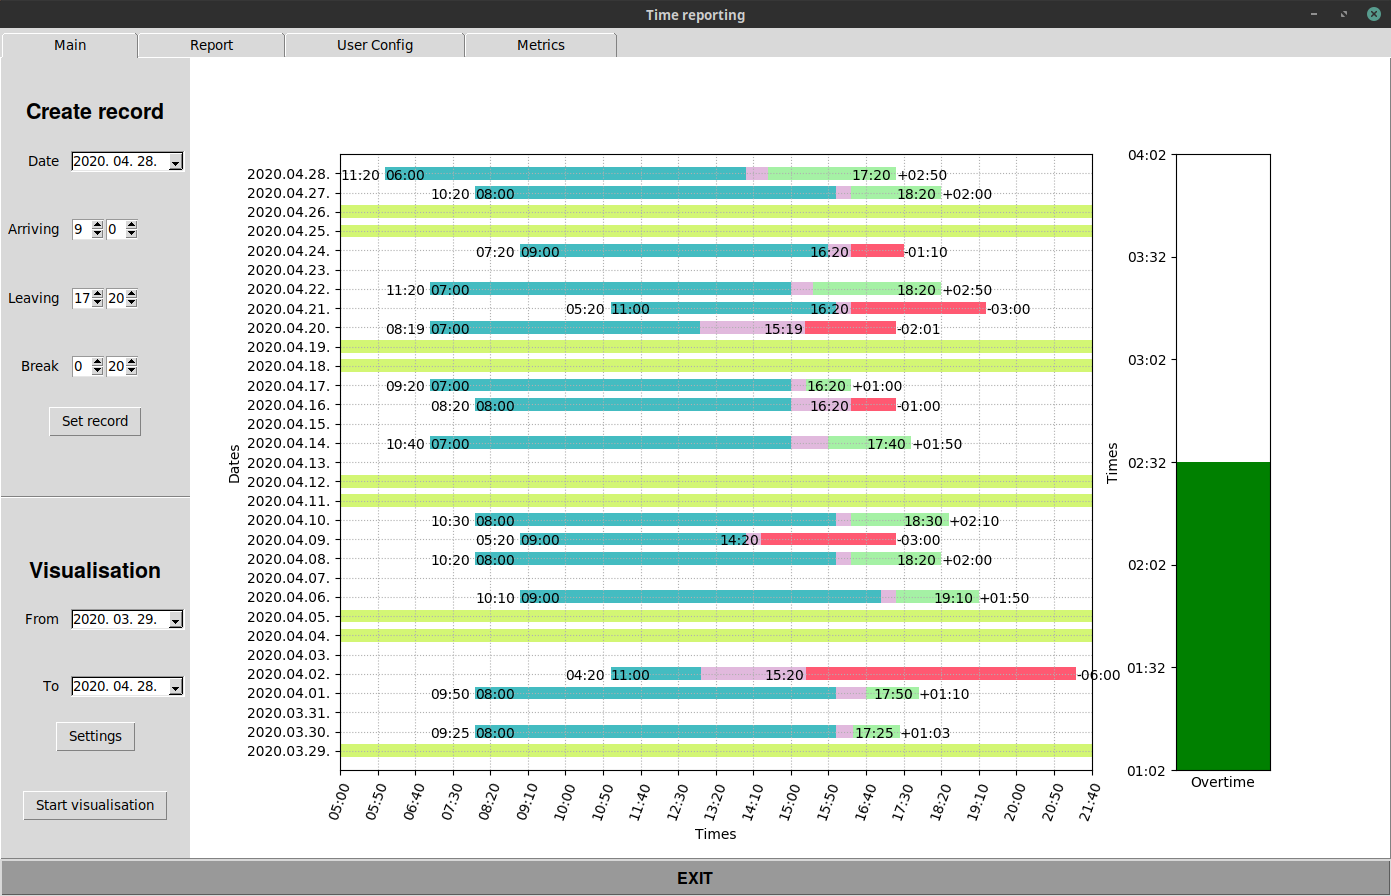Image resolution: width=1391 pixels, height=896 pixels.
Task: Click the Set record button
Action: (x=95, y=421)
